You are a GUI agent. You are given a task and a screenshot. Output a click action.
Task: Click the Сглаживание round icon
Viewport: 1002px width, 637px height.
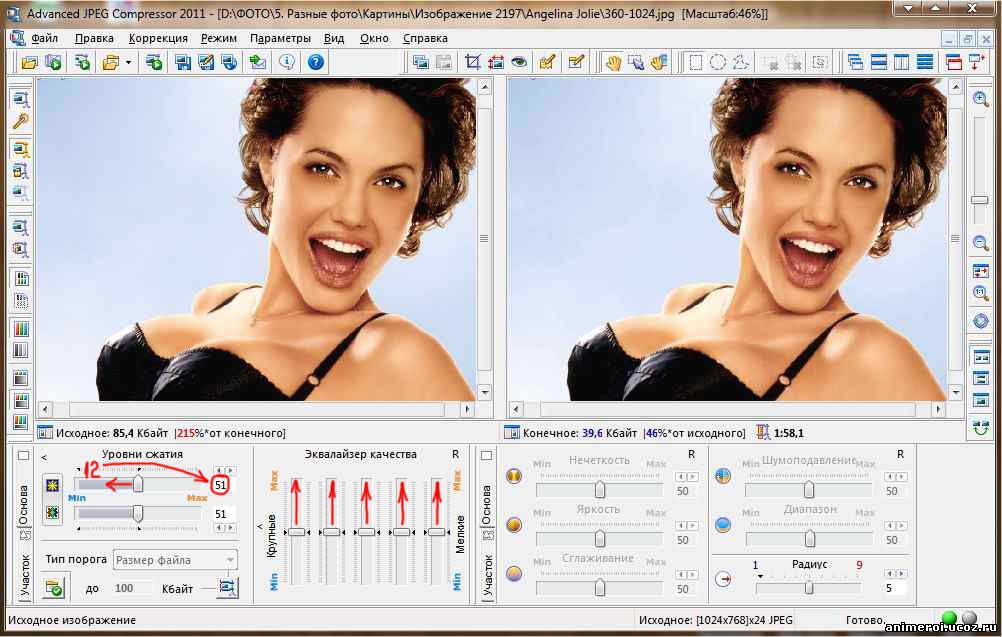(x=514, y=573)
